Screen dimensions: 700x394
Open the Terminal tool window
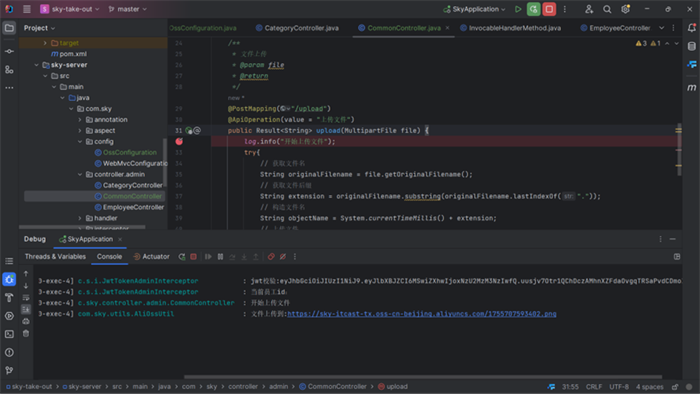[9, 334]
